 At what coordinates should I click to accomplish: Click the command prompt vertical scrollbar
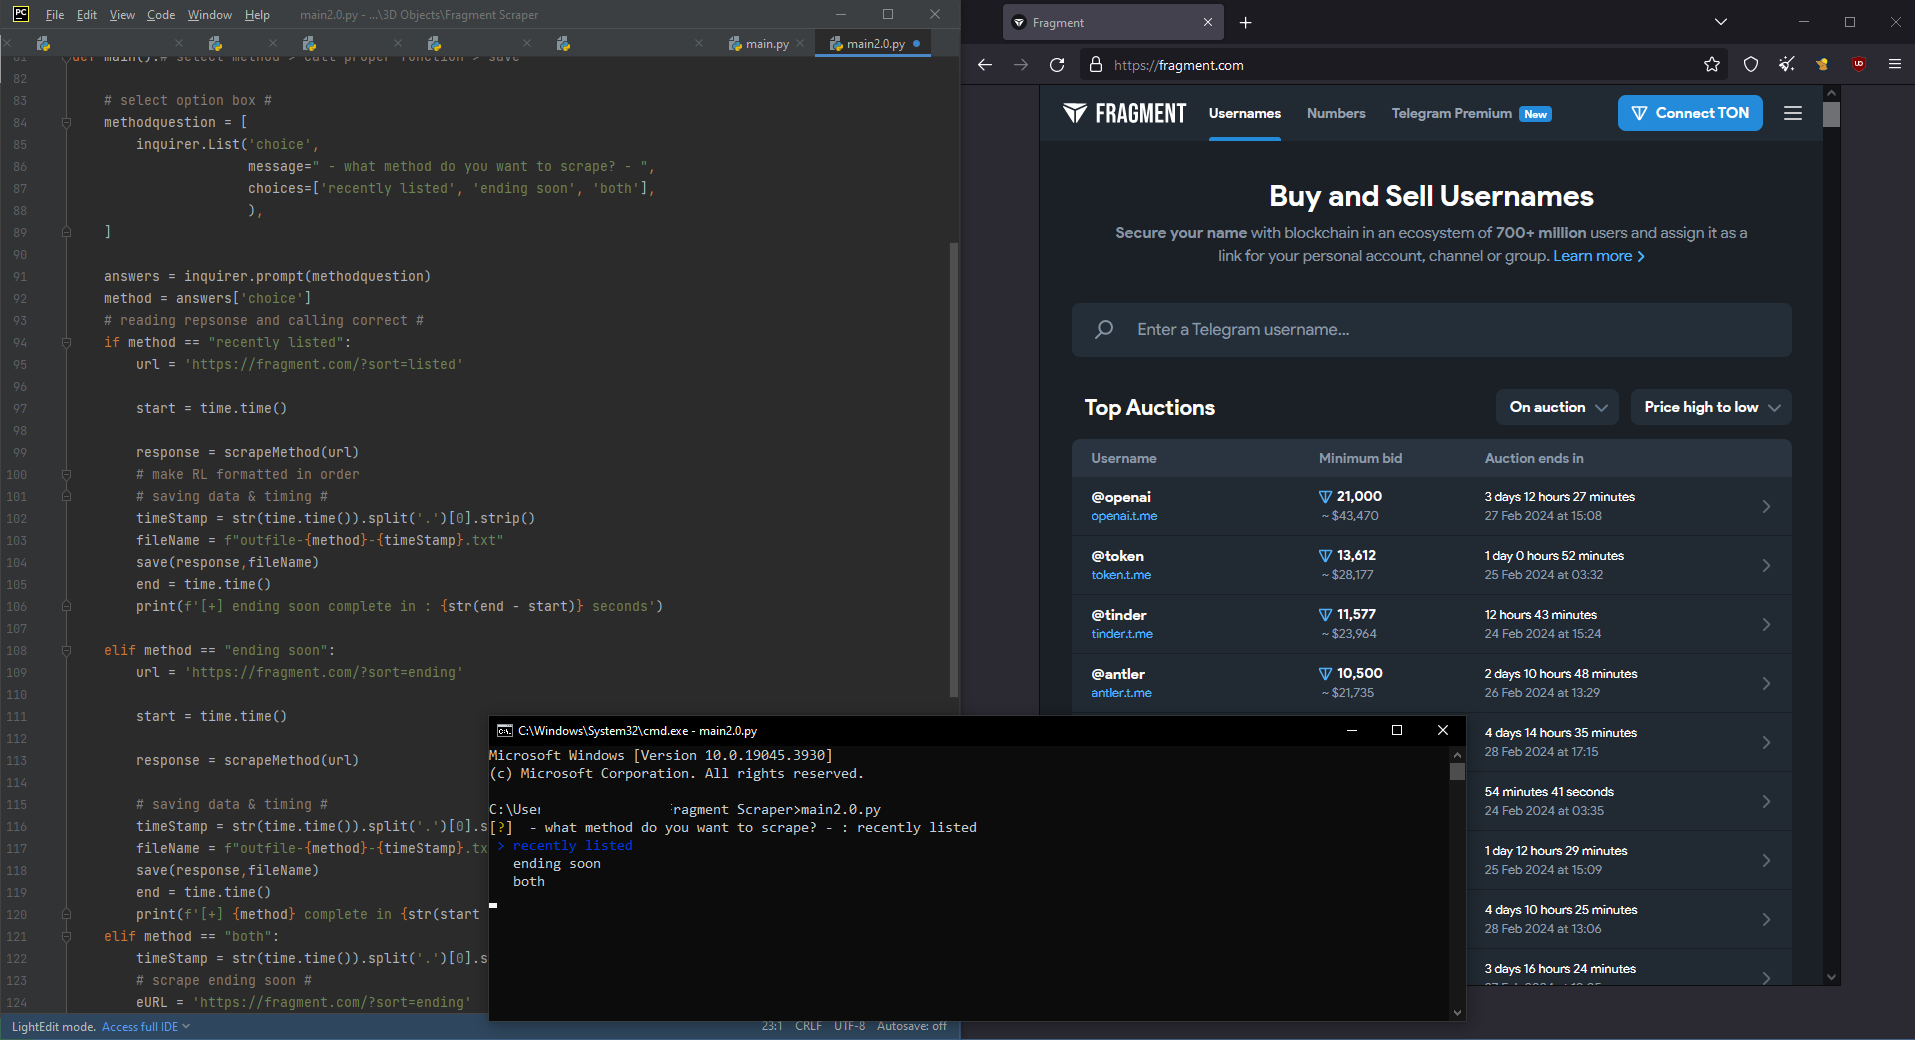[x=1457, y=880]
